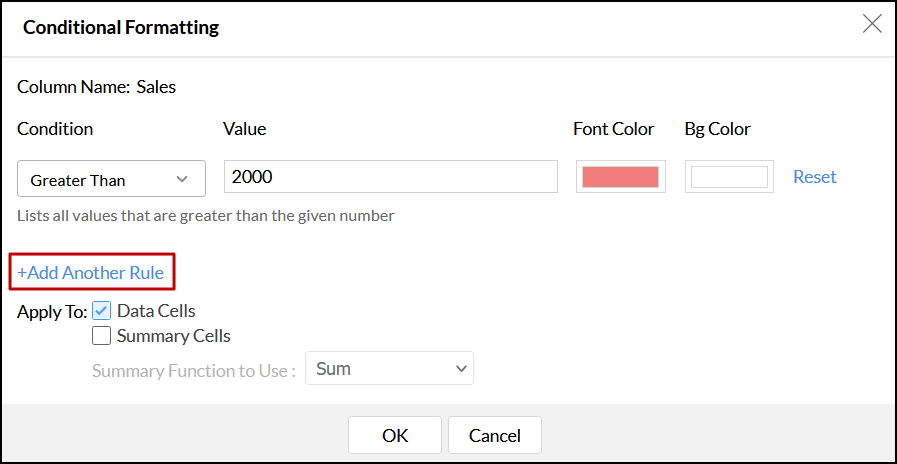Toggle Data Cells using its text label

pos(156,311)
